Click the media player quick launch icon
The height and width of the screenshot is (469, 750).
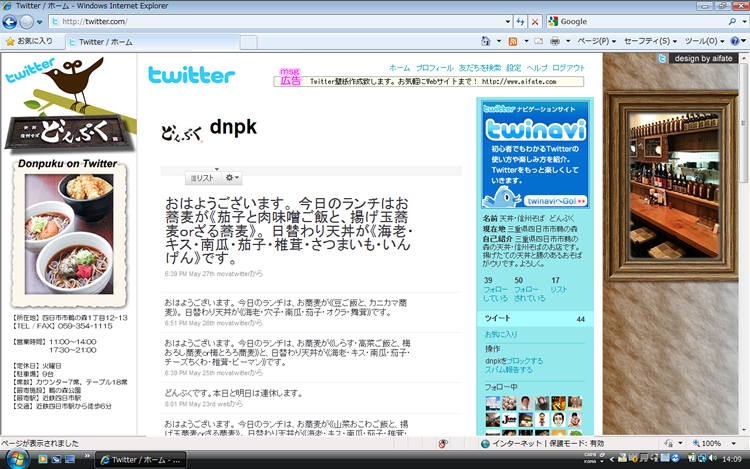pyautogui.click(x=43, y=459)
